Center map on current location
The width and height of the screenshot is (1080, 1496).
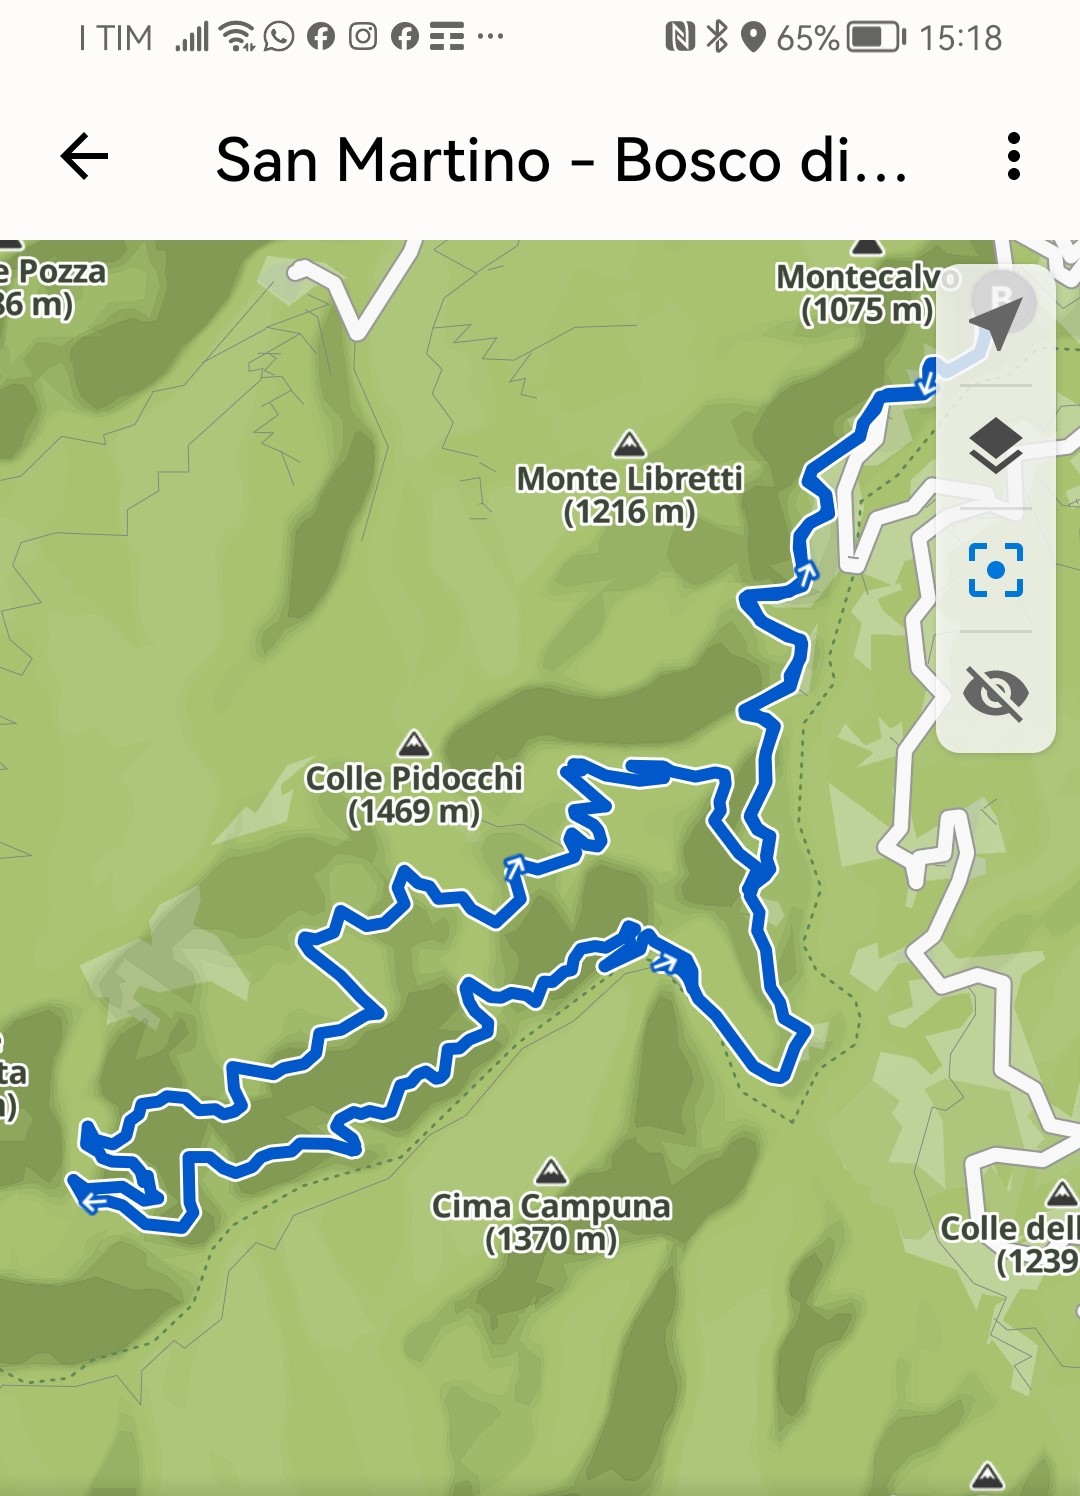coord(996,570)
